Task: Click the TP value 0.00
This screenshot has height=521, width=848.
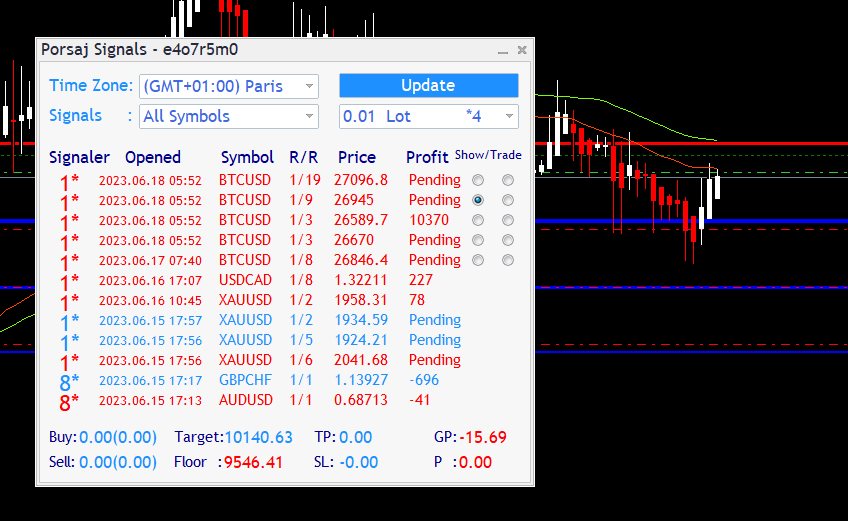Action: coord(355,438)
